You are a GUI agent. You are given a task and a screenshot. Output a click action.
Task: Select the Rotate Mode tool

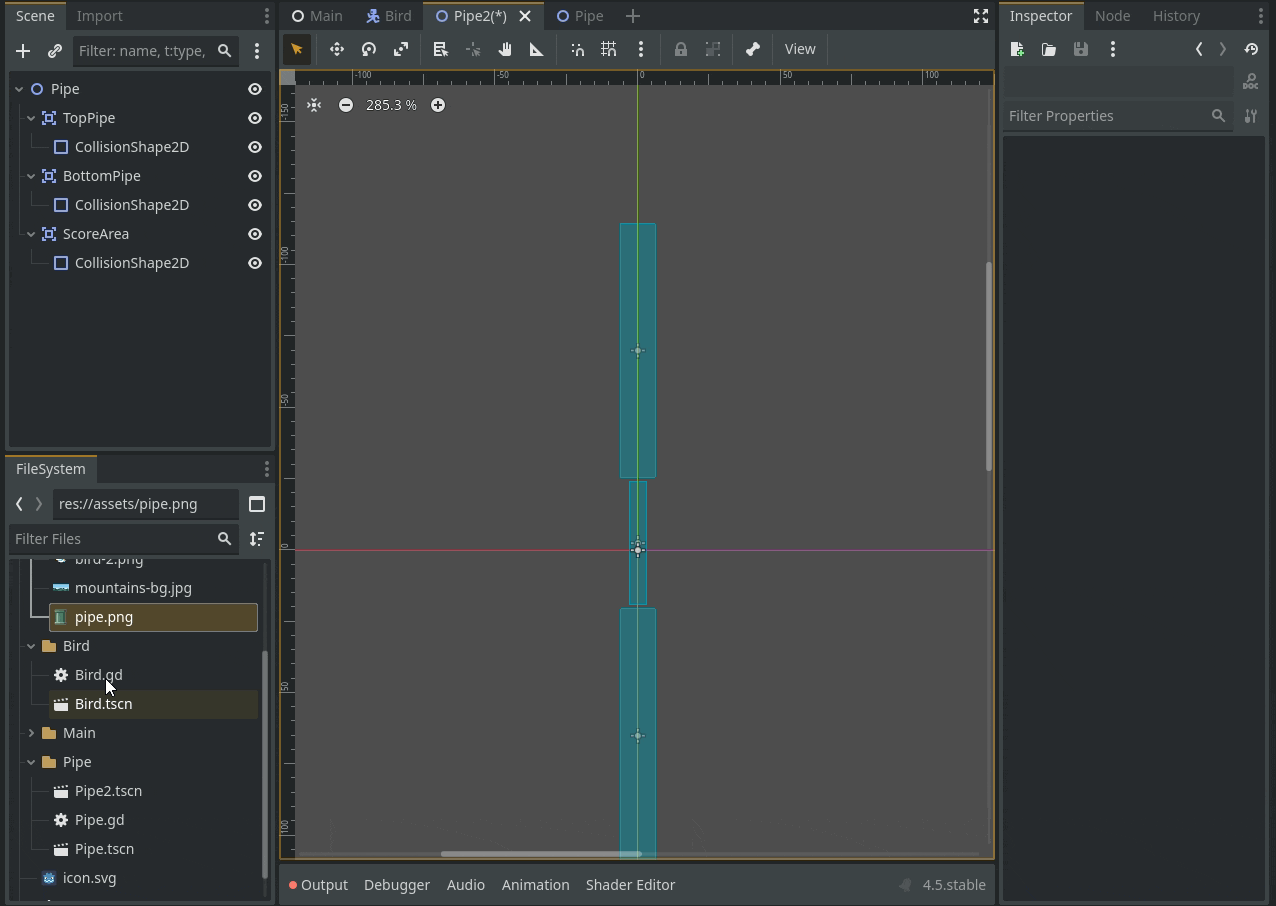369,49
